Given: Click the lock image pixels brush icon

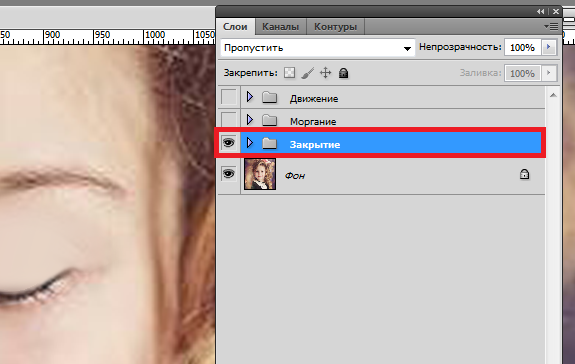Looking at the screenshot, I should point(308,73).
